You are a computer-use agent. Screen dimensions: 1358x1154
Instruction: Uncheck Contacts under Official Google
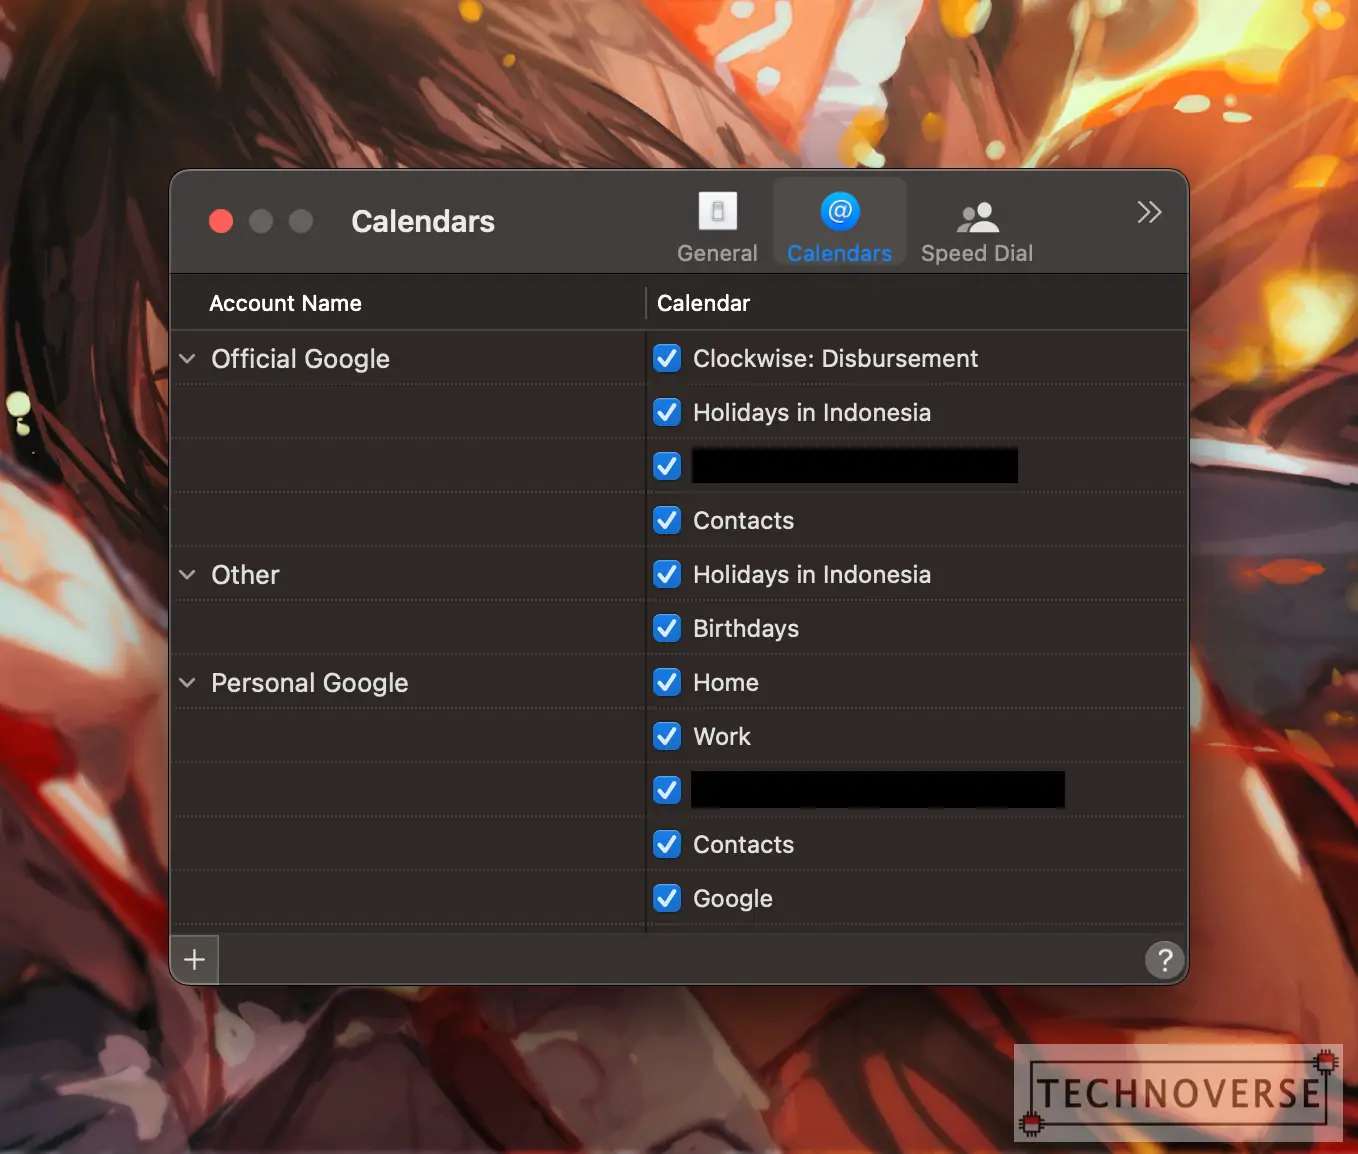[667, 520]
